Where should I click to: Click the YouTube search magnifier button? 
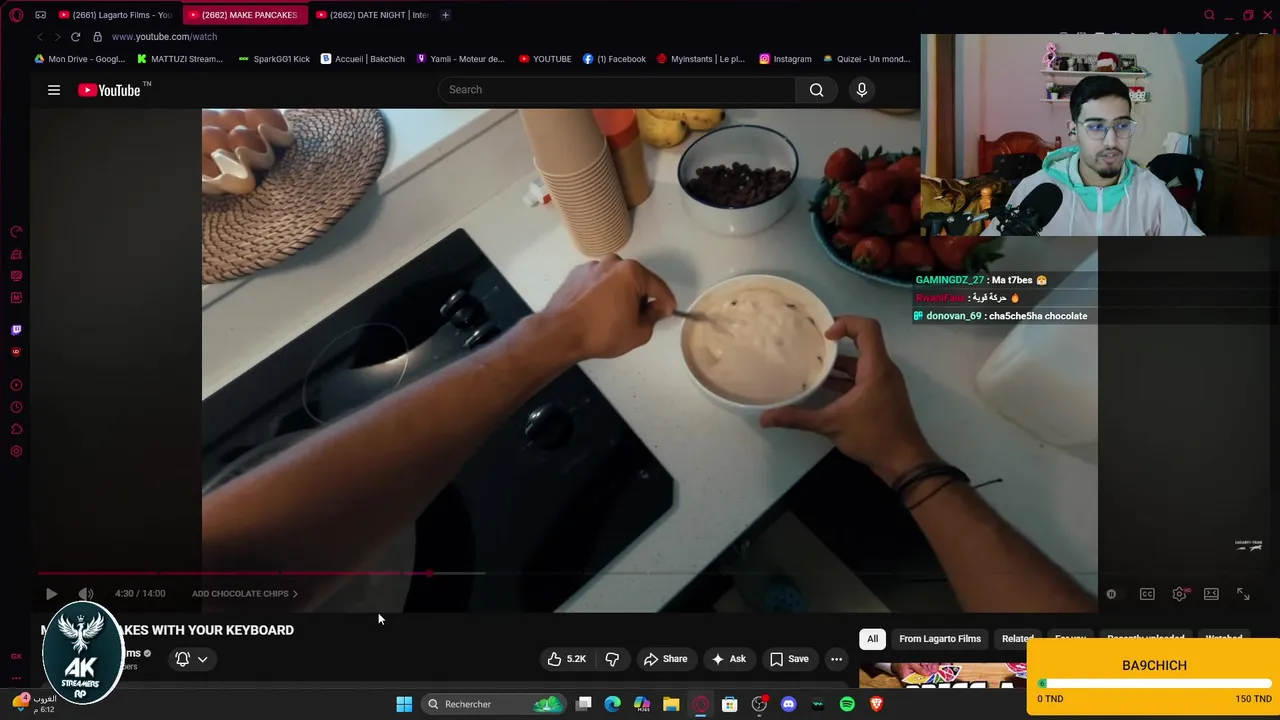tap(817, 90)
